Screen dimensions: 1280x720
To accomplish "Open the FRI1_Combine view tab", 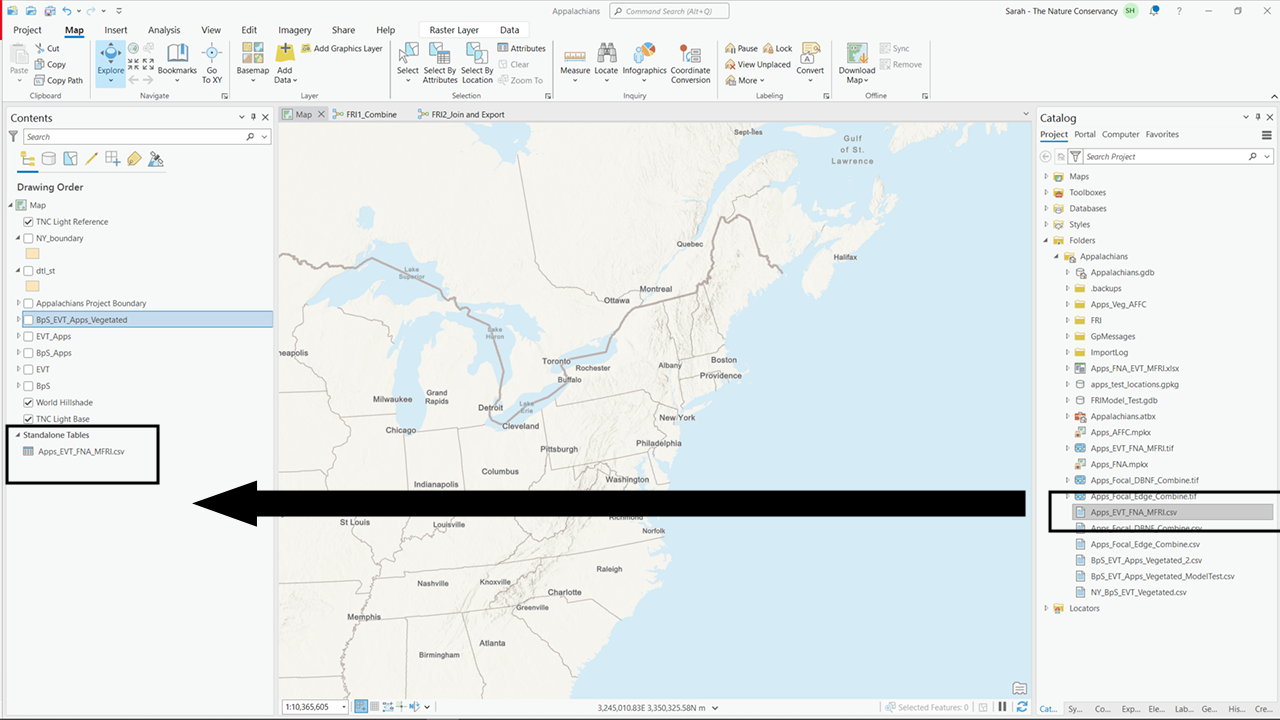I will [x=372, y=114].
